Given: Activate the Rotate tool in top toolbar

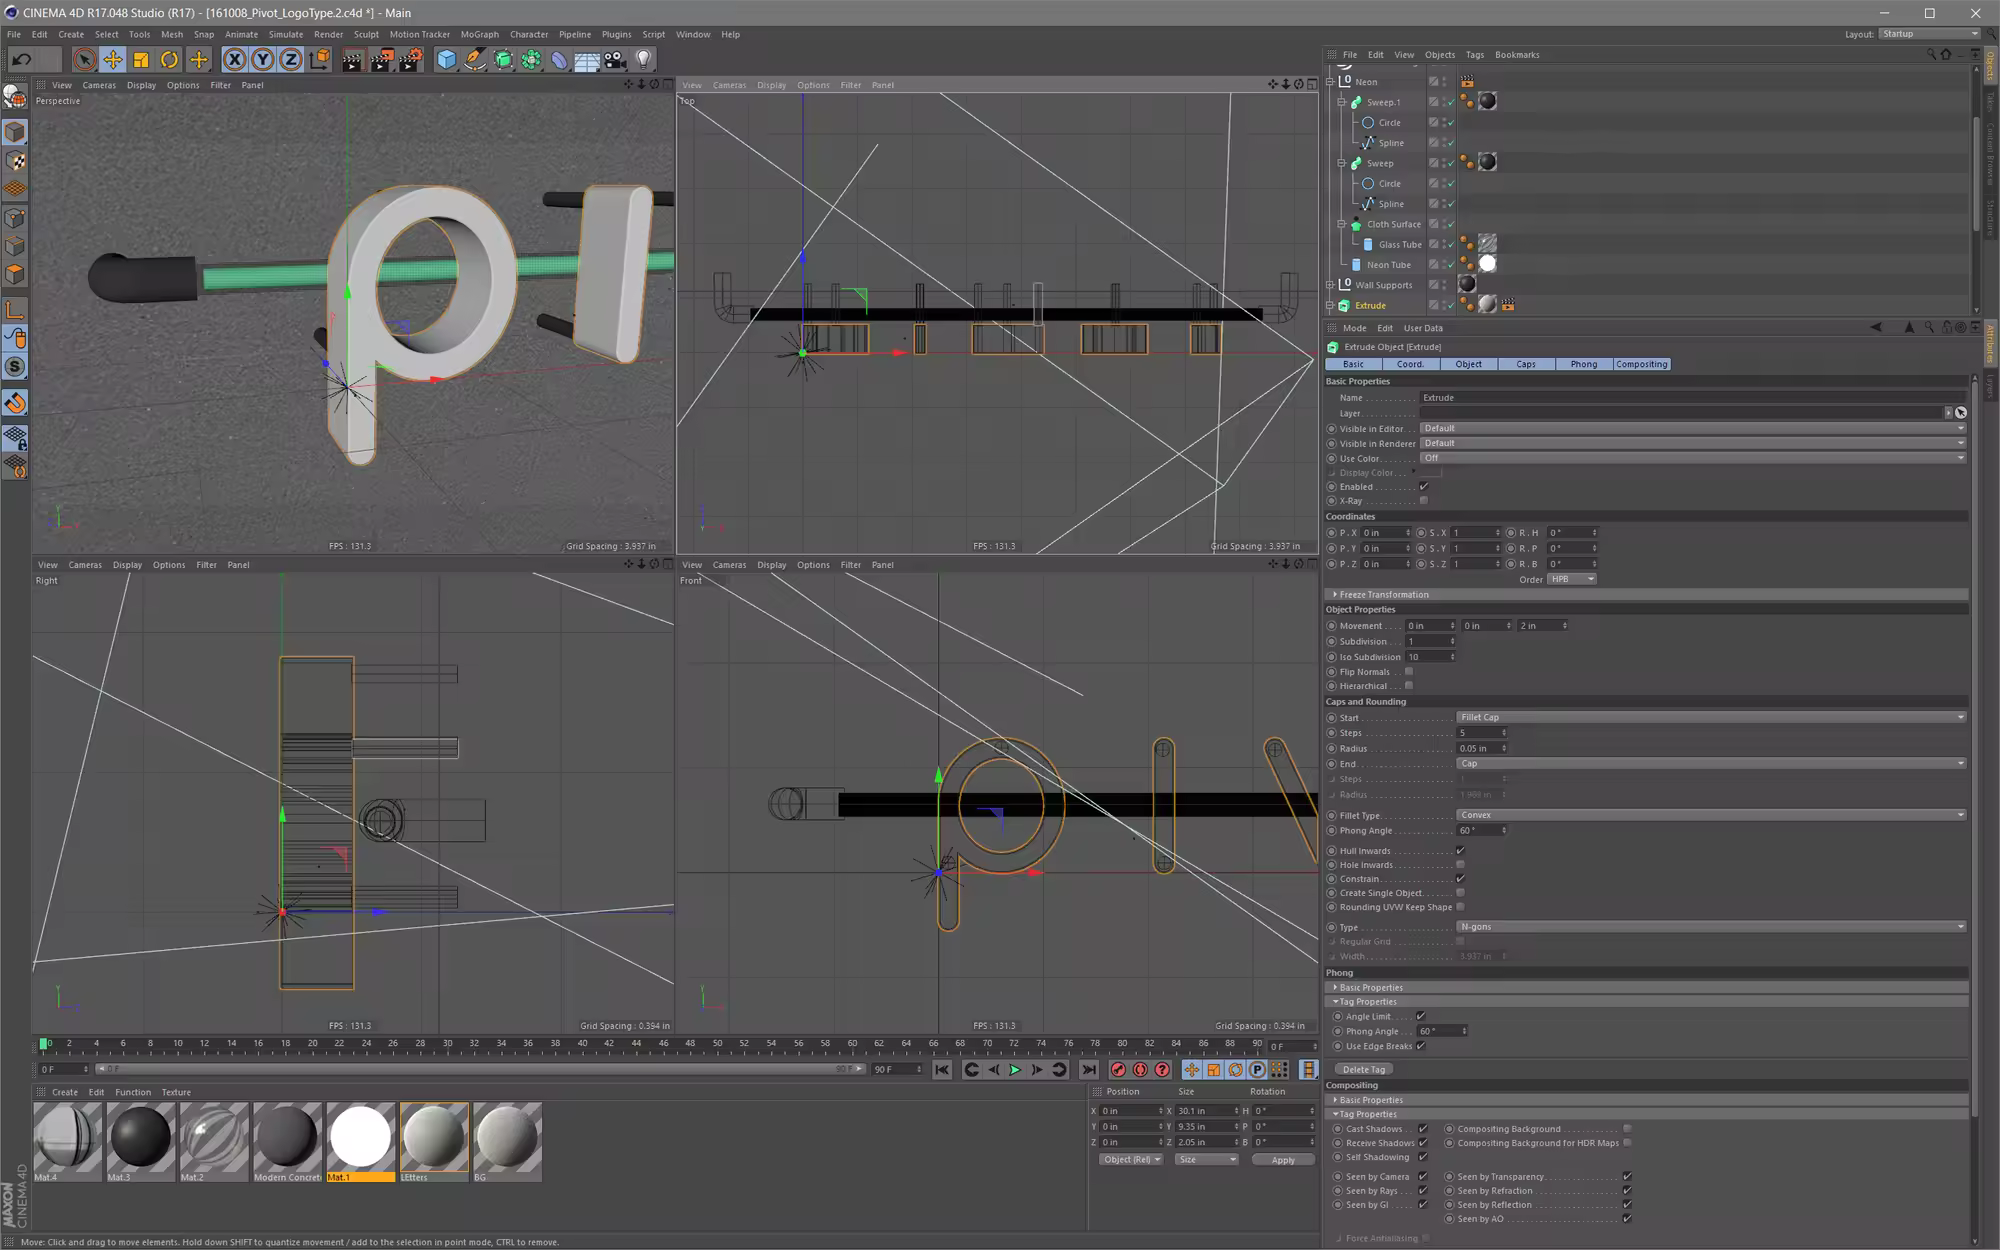Looking at the screenshot, I should [x=169, y=60].
